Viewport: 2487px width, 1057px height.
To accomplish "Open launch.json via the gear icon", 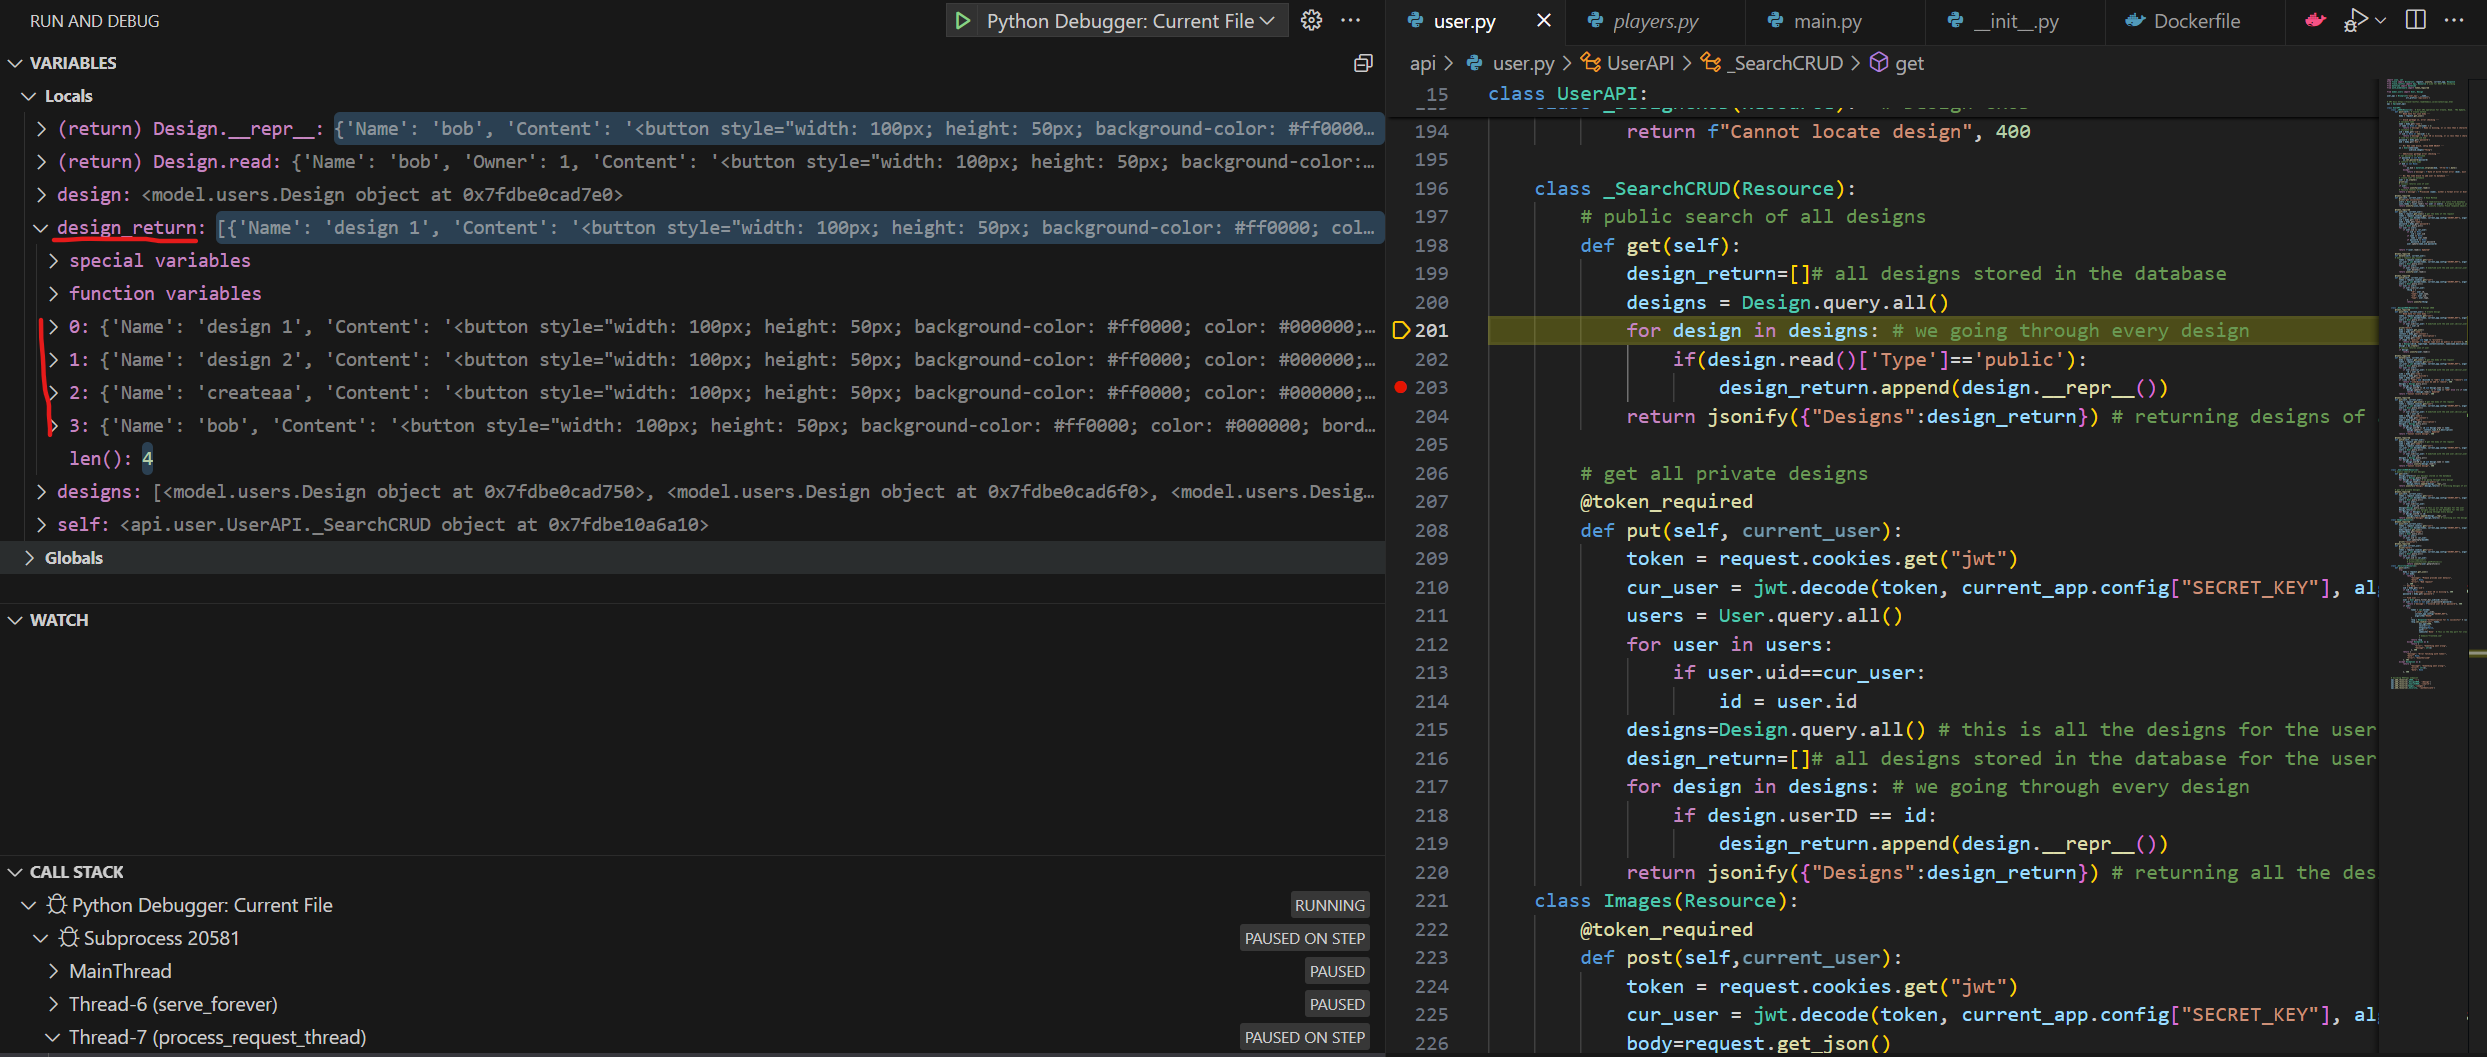I will click(1311, 21).
